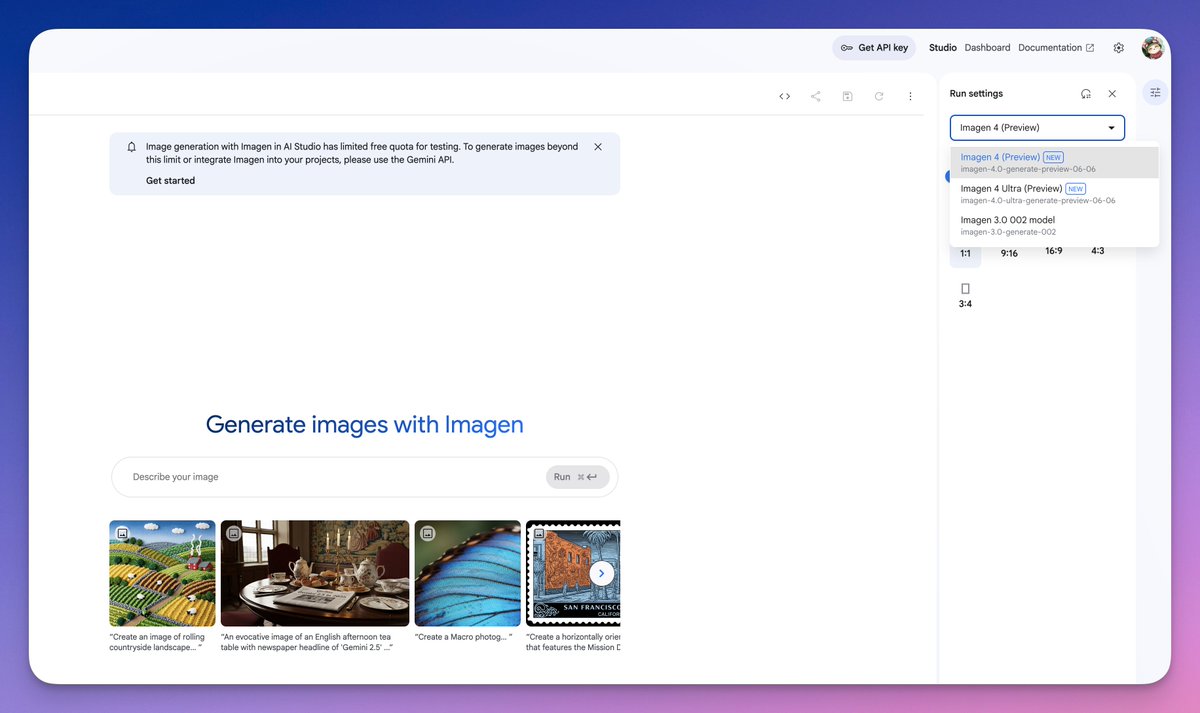The width and height of the screenshot is (1200, 713).
Task: Click the 'Create a horizontally orie' caption
Action: 573,642
